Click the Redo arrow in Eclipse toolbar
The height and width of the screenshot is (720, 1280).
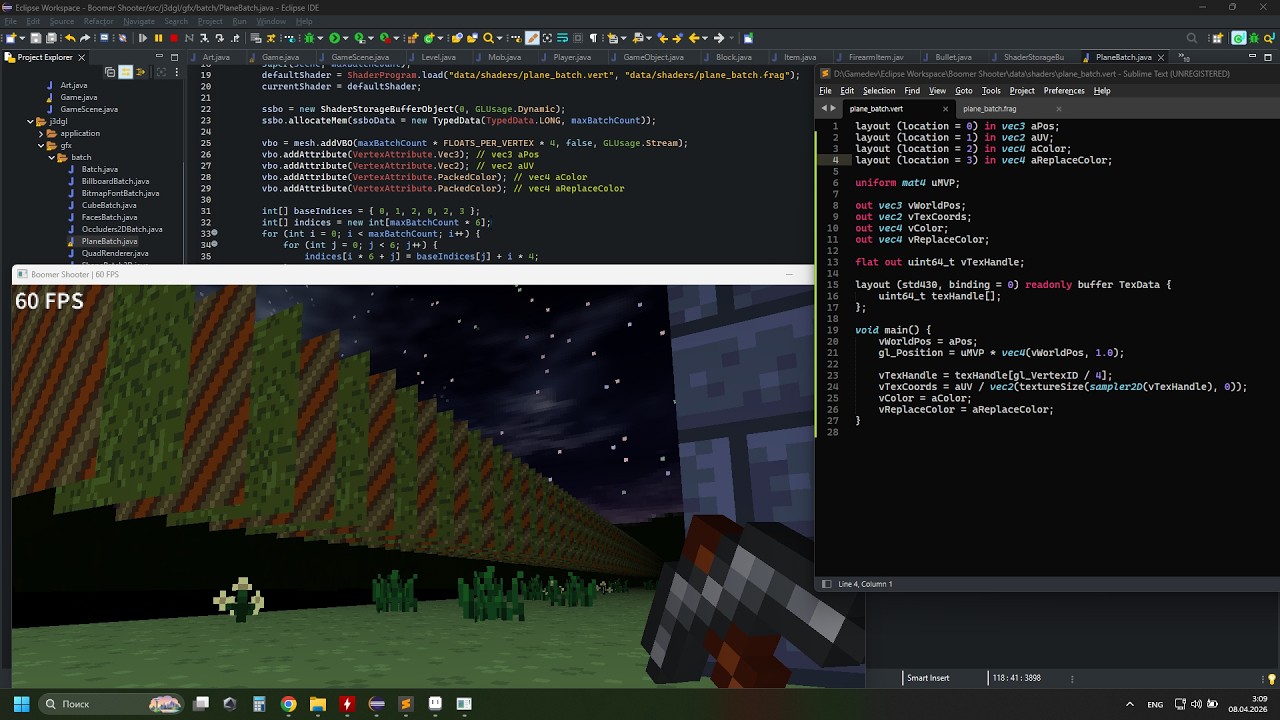tap(85, 38)
